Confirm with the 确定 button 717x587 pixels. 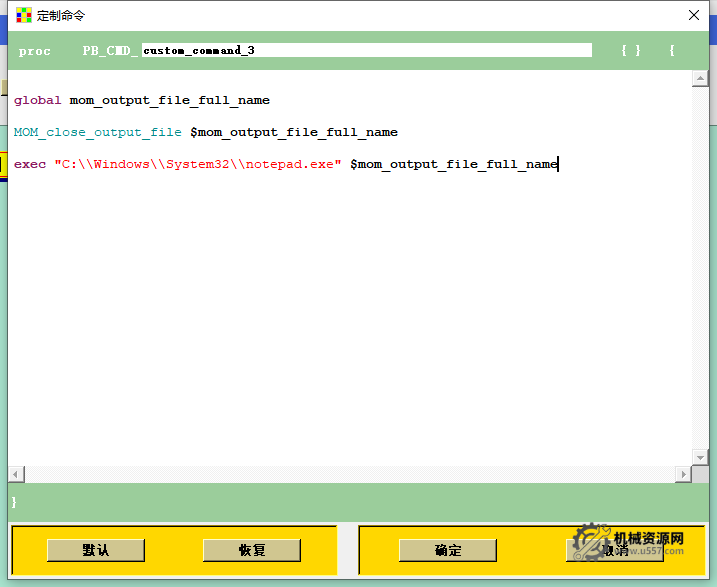(448, 550)
